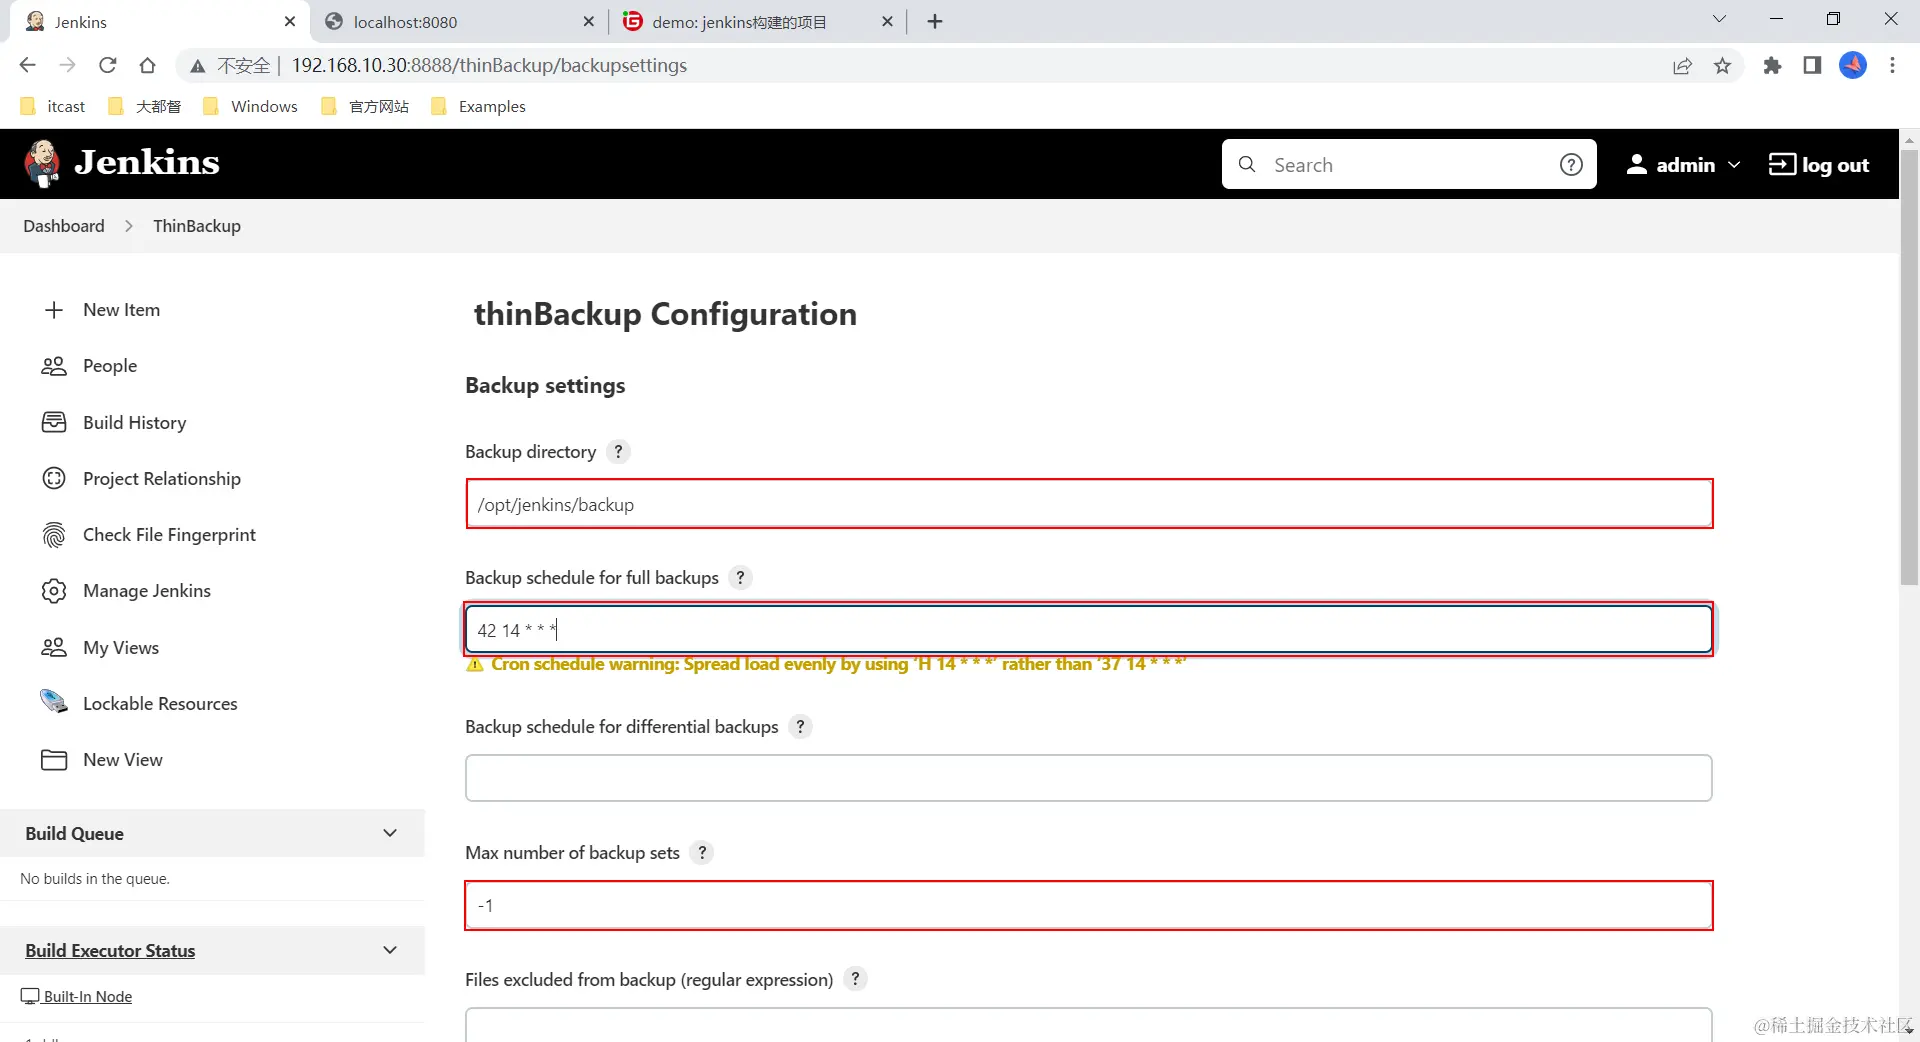This screenshot has height=1042, width=1920.
Task: Open the itcast bookmark folder
Action: click(x=53, y=106)
